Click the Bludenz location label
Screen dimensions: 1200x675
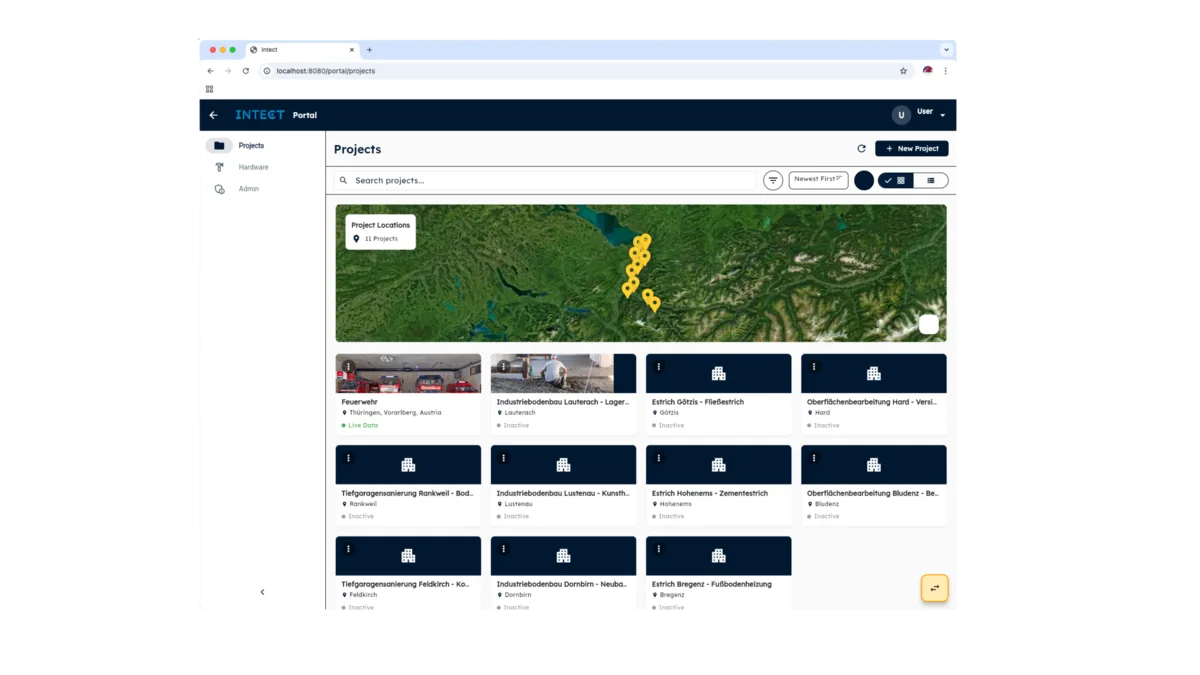[828, 504]
